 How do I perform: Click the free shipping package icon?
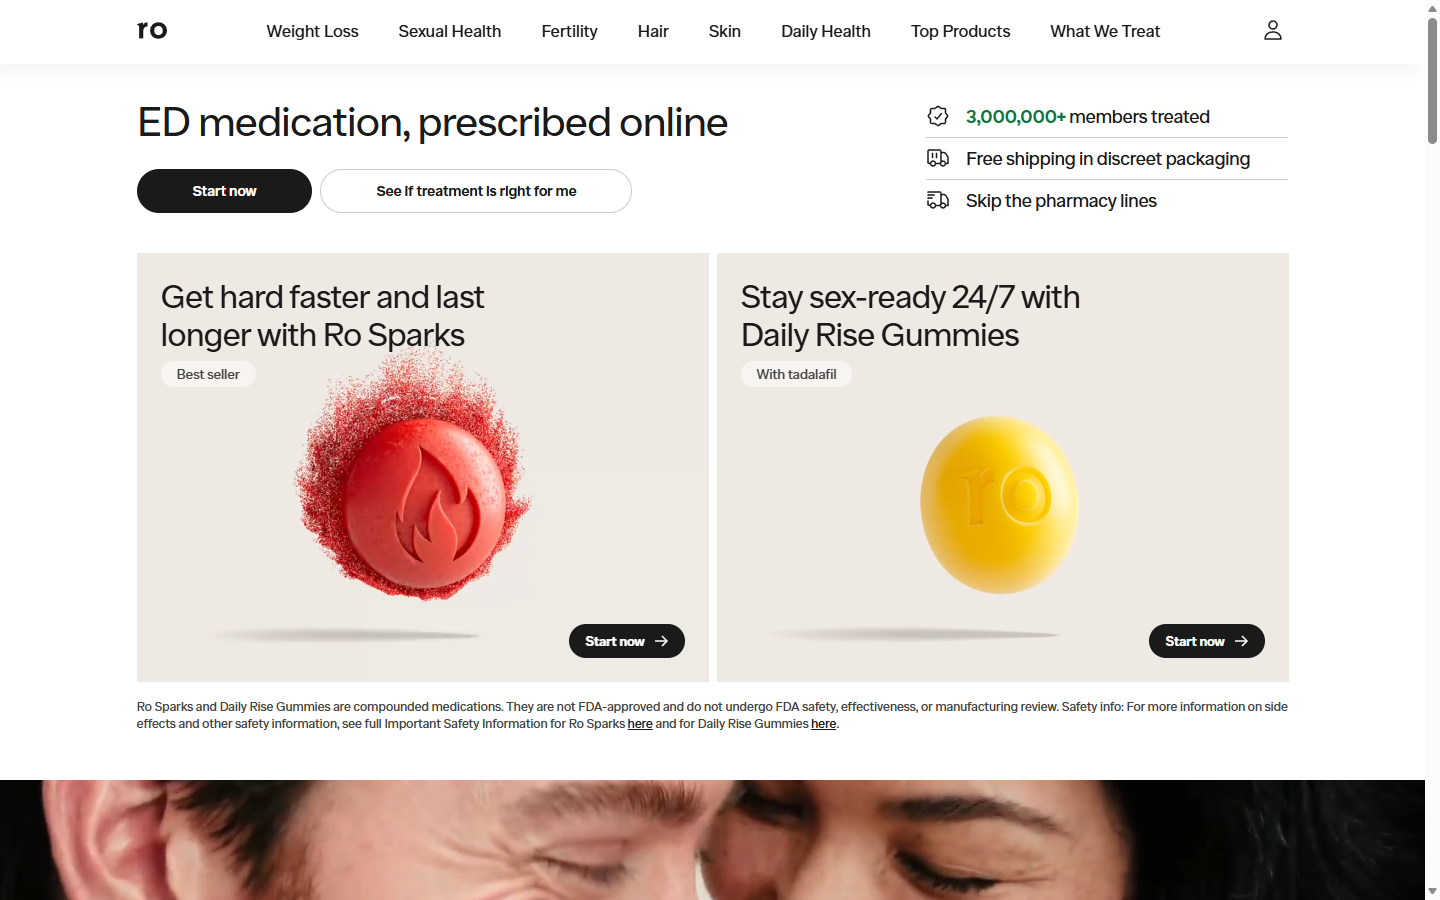click(x=938, y=158)
